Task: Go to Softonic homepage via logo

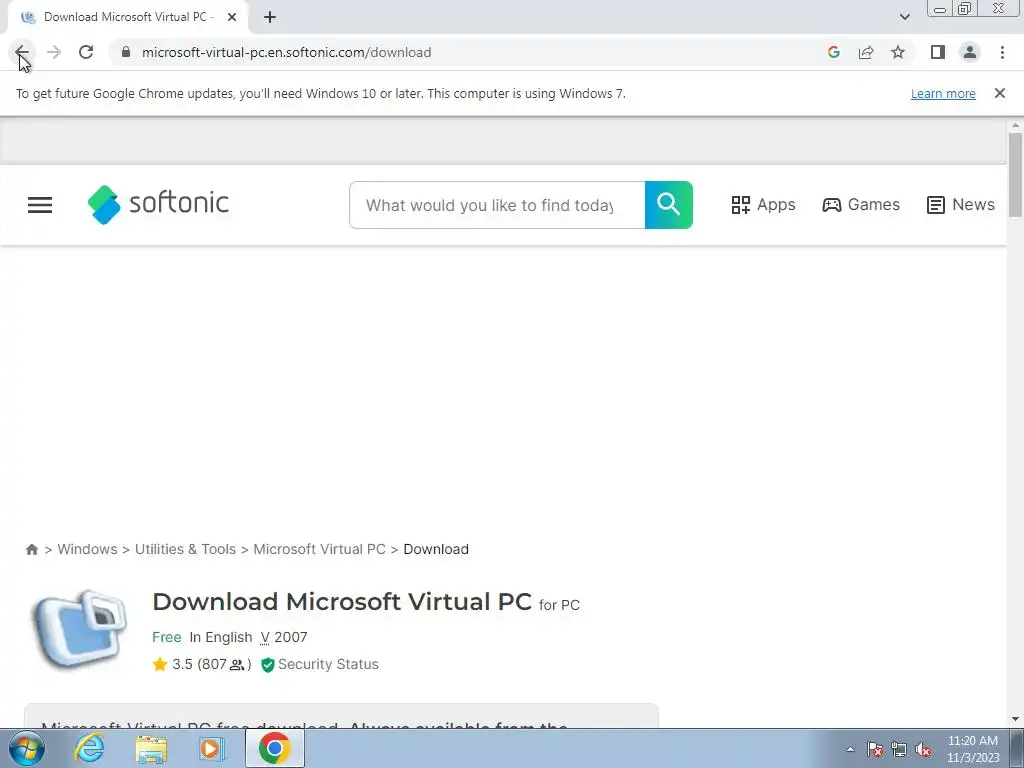Action: [158, 204]
